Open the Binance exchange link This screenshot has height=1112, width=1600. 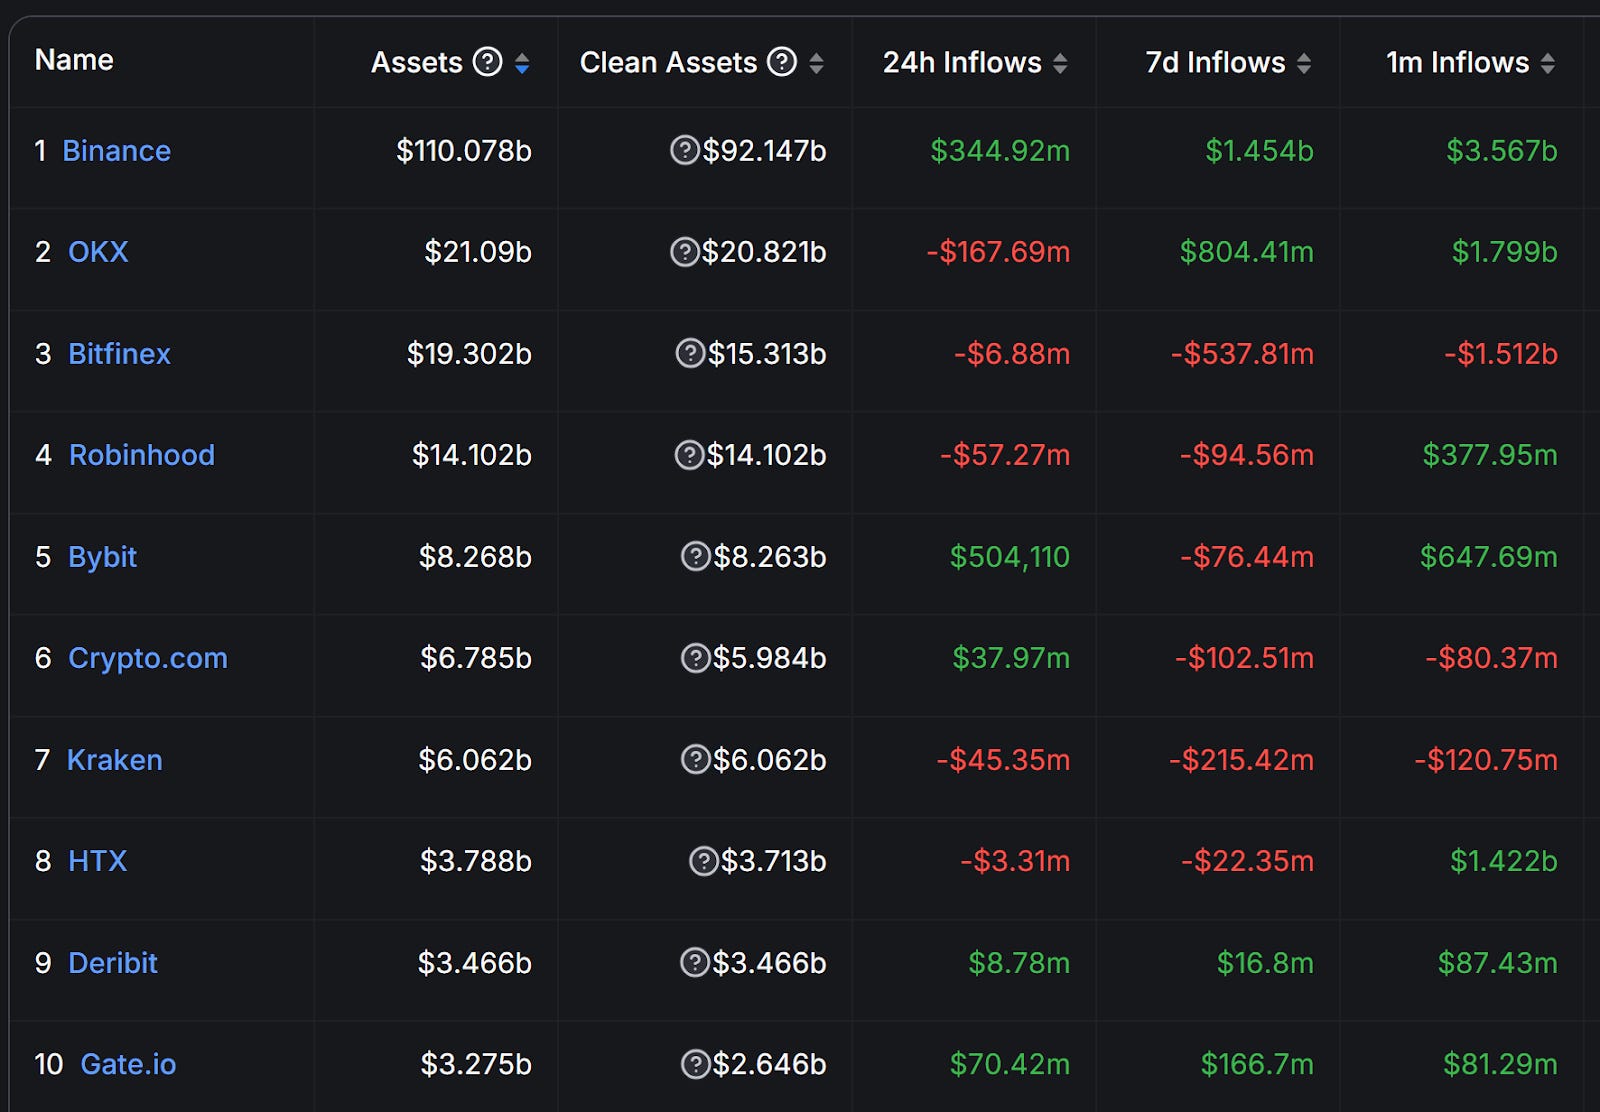116,151
